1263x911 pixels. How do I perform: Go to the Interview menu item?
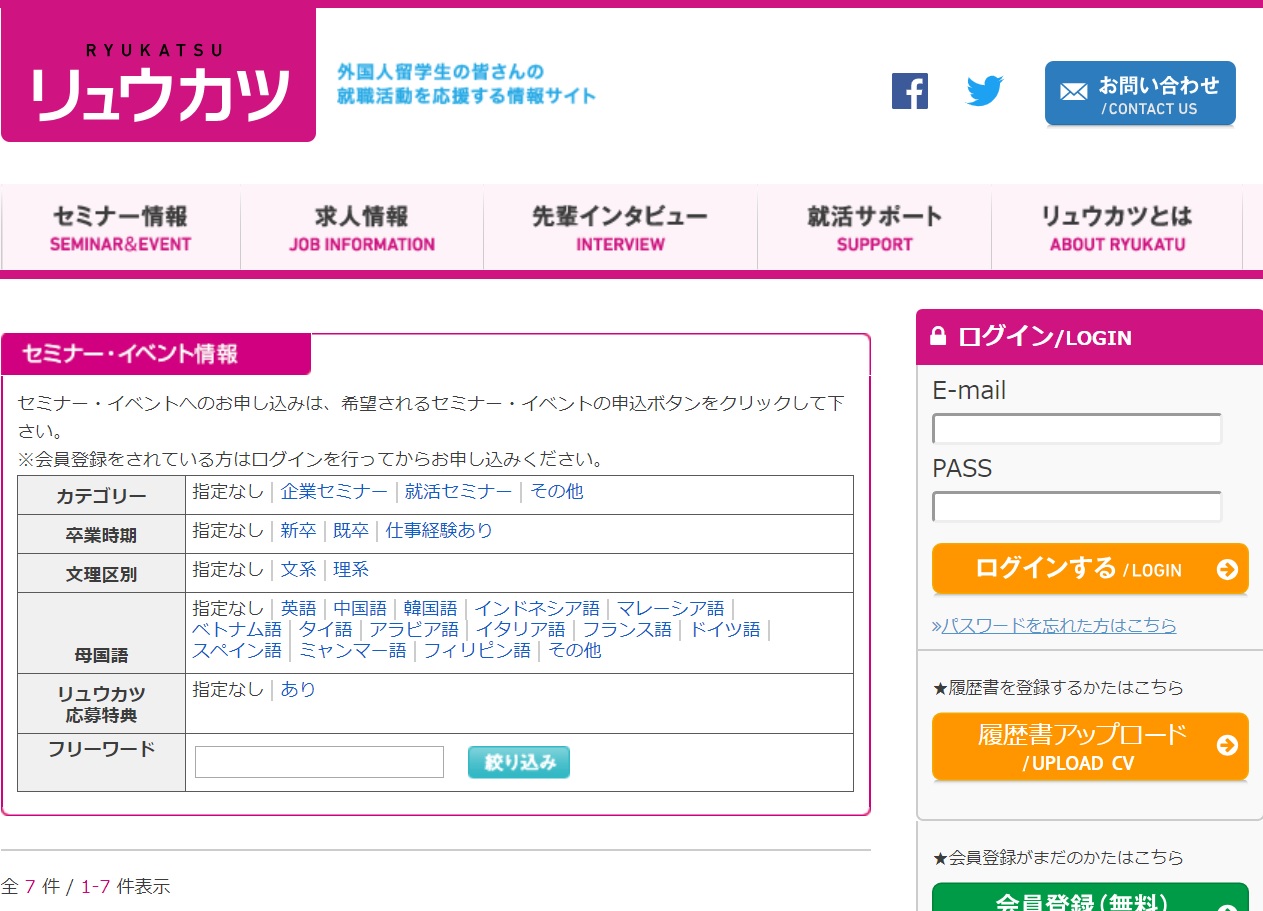click(620, 228)
